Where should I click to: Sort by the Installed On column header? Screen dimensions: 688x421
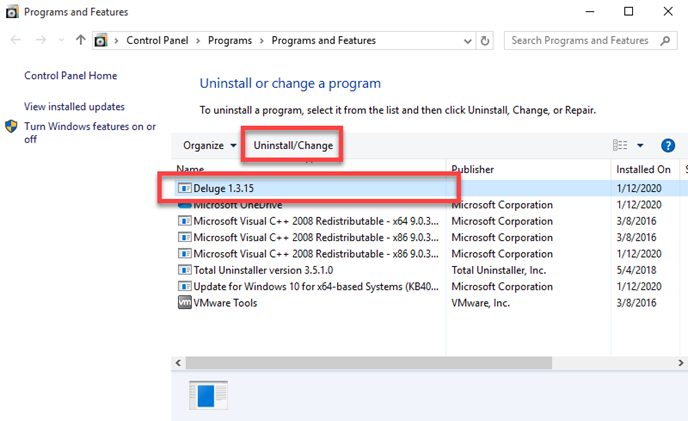645,169
